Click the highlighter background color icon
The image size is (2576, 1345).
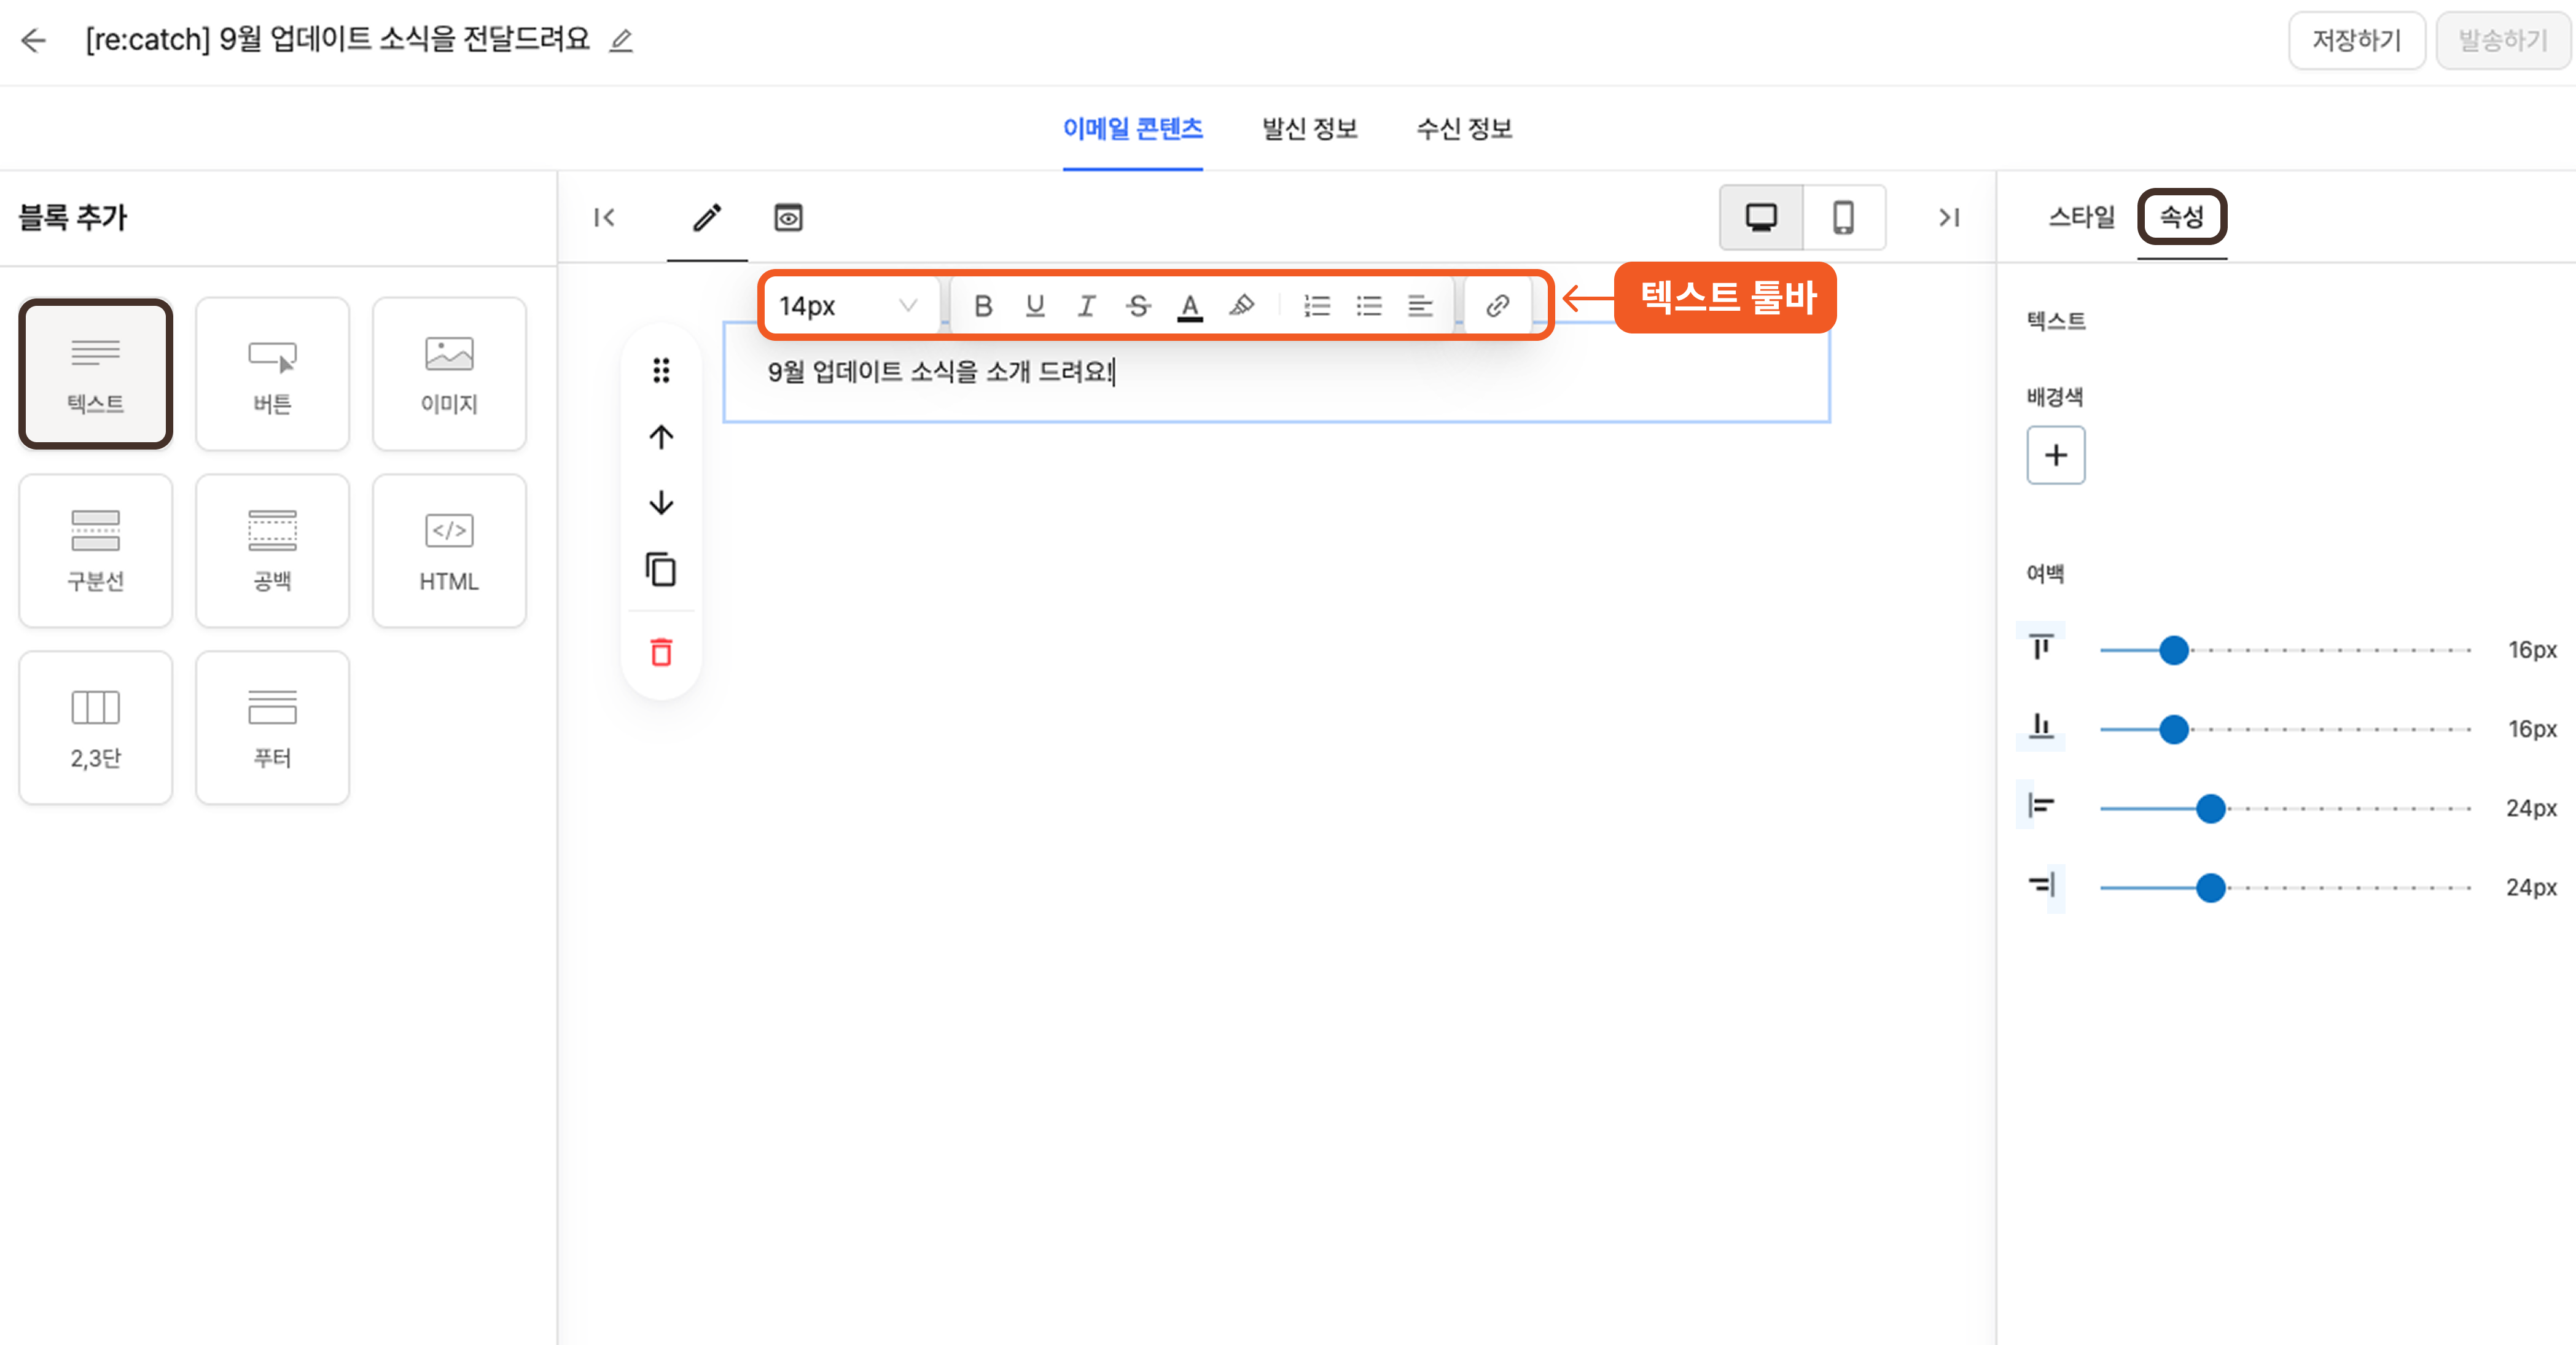[1242, 306]
